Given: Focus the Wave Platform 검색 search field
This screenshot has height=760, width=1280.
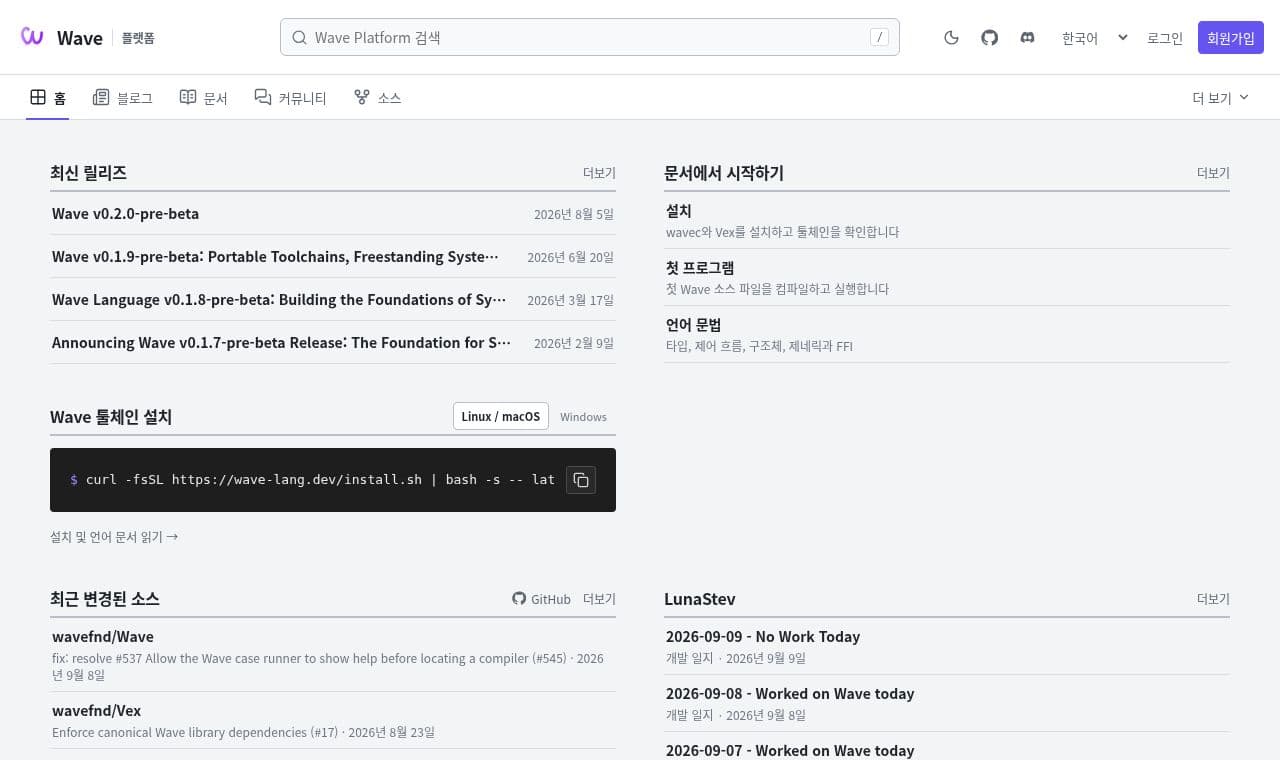Looking at the screenshot, I should coord(590,38).
